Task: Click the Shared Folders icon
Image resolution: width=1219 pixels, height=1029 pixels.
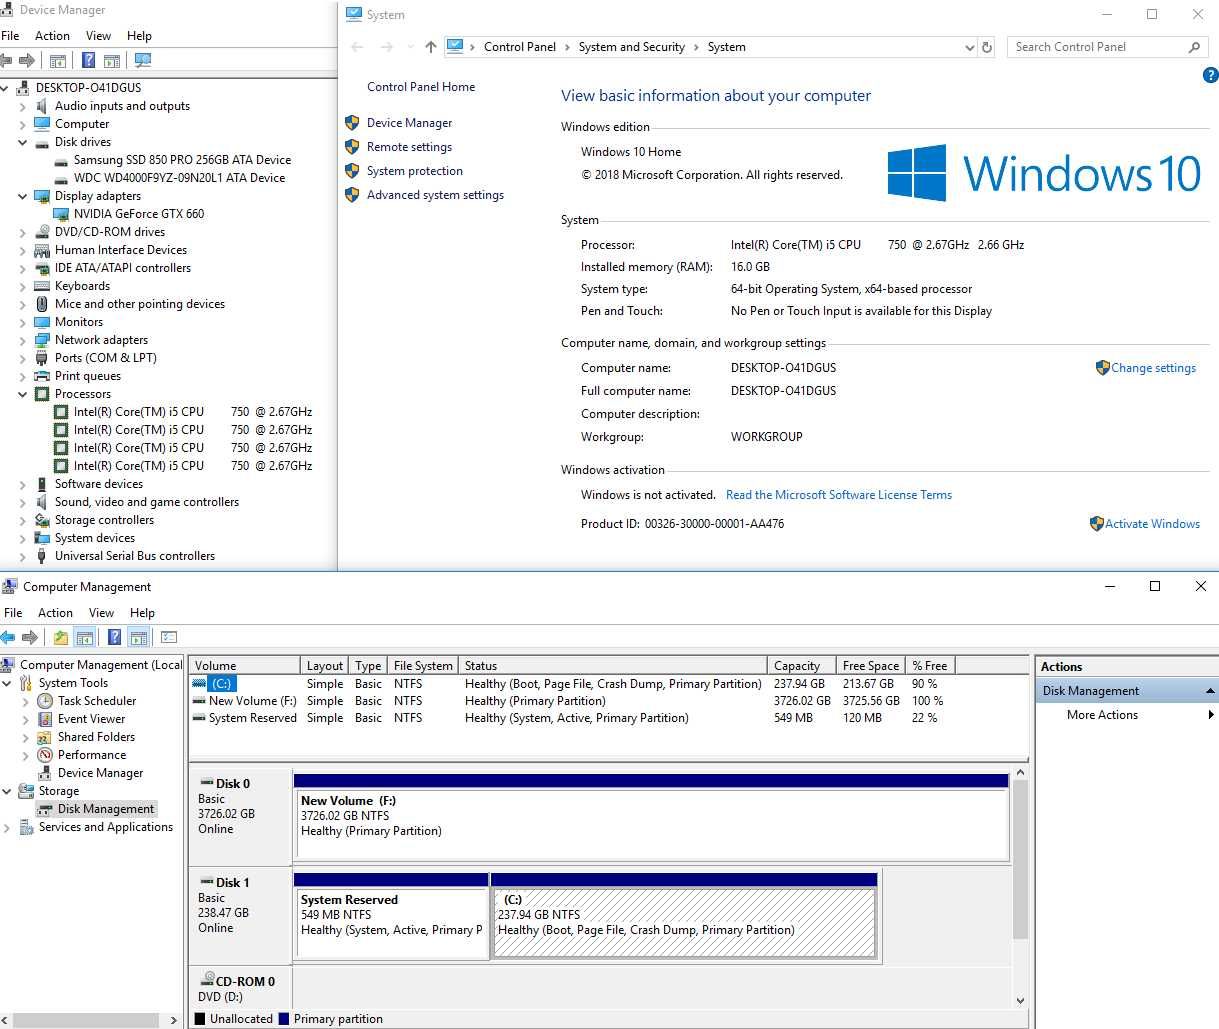Action: click(x=45, y=737)
